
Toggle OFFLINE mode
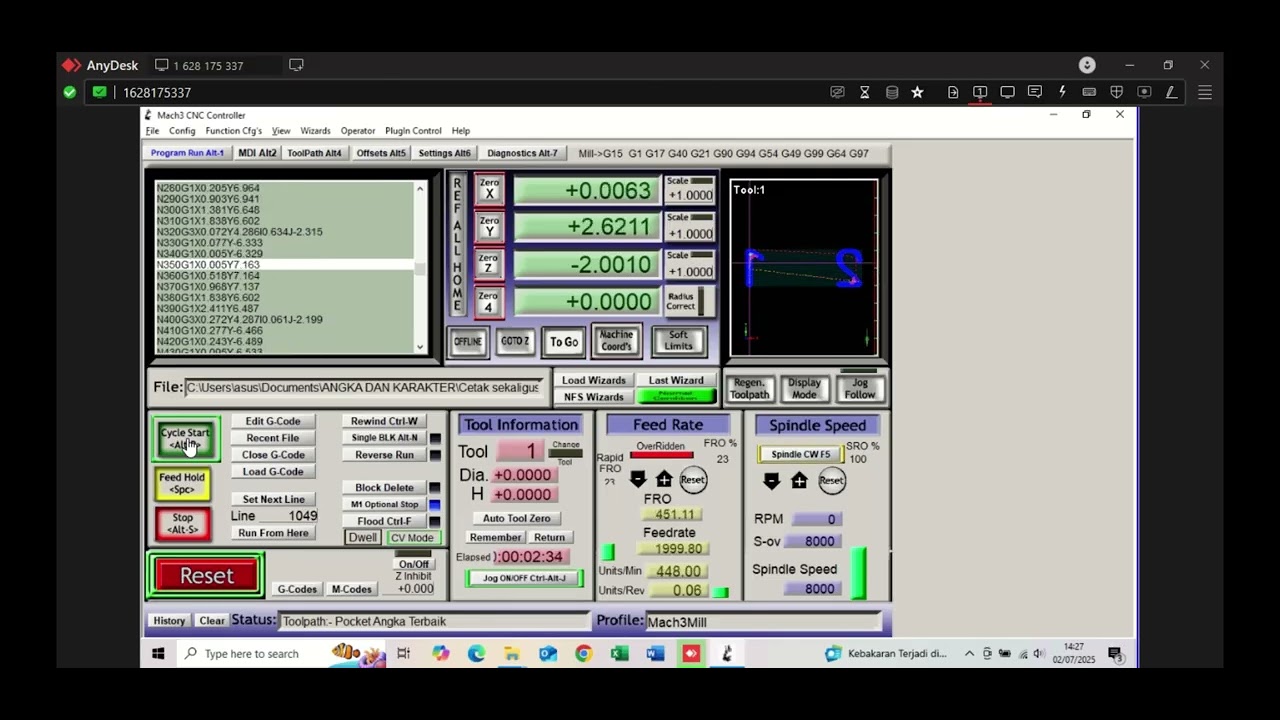click(467, 342)
